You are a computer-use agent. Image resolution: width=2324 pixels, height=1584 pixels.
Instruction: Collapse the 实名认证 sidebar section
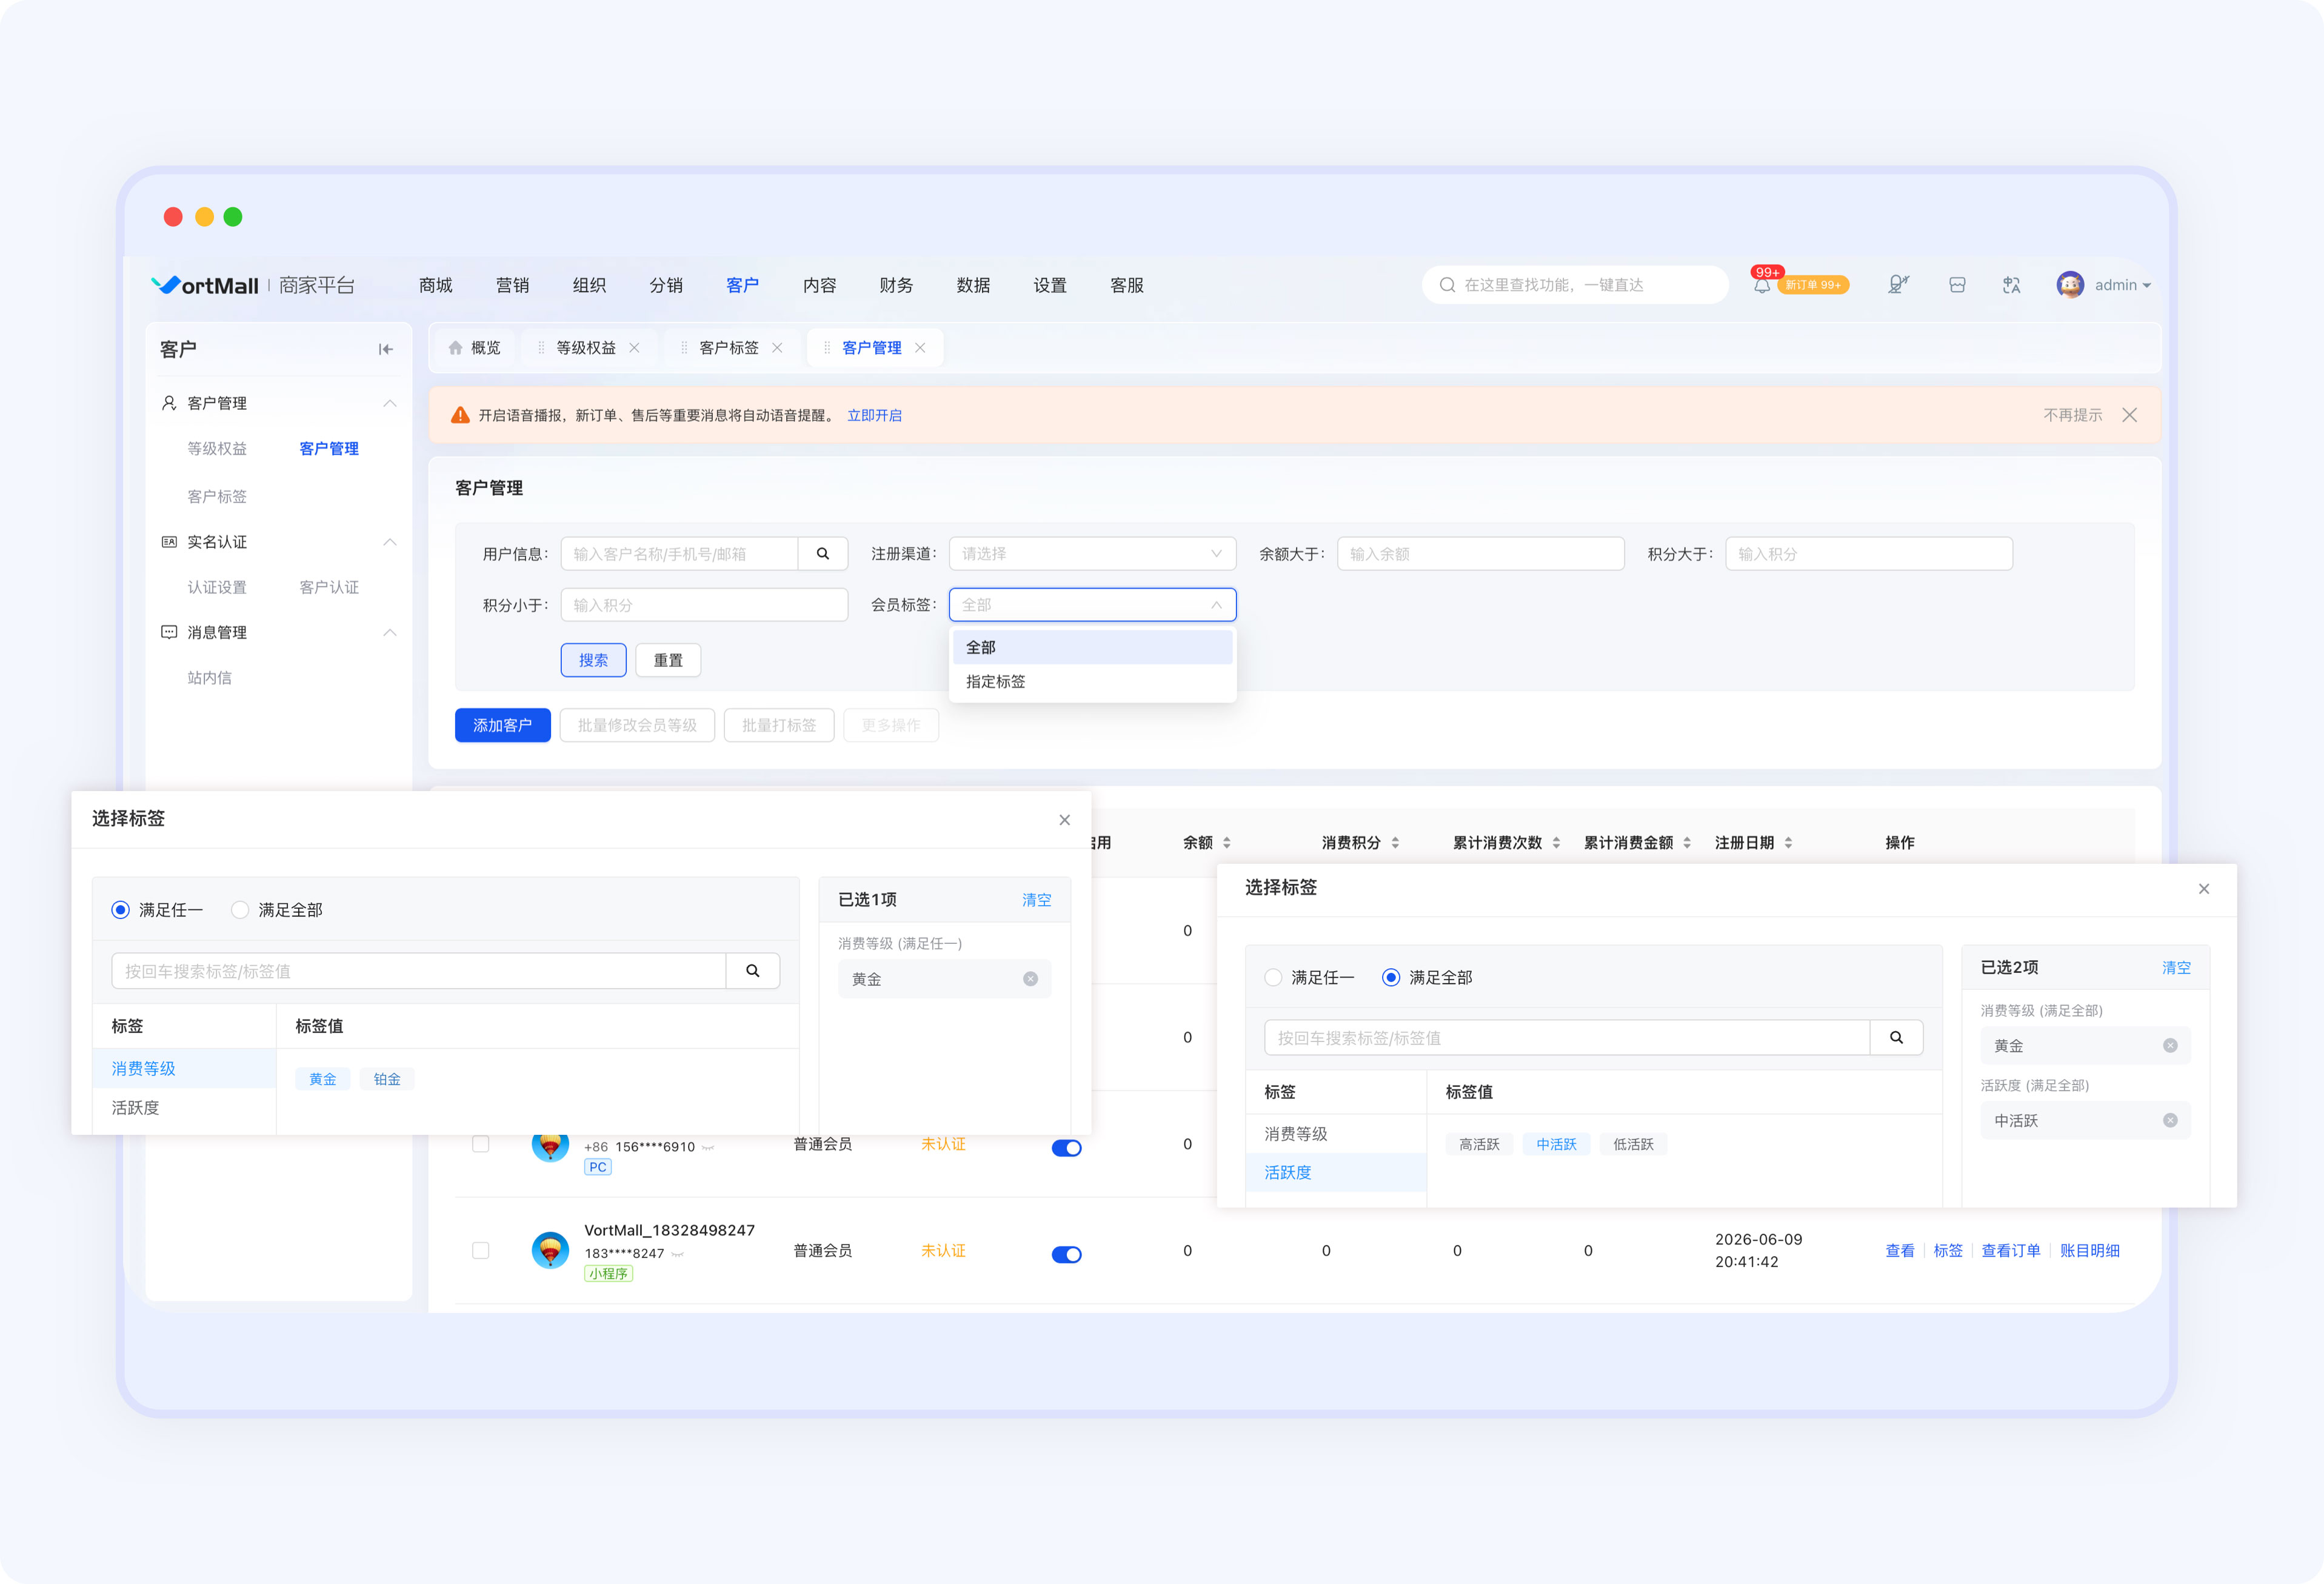pyautogui.click(x=389, y=542)
